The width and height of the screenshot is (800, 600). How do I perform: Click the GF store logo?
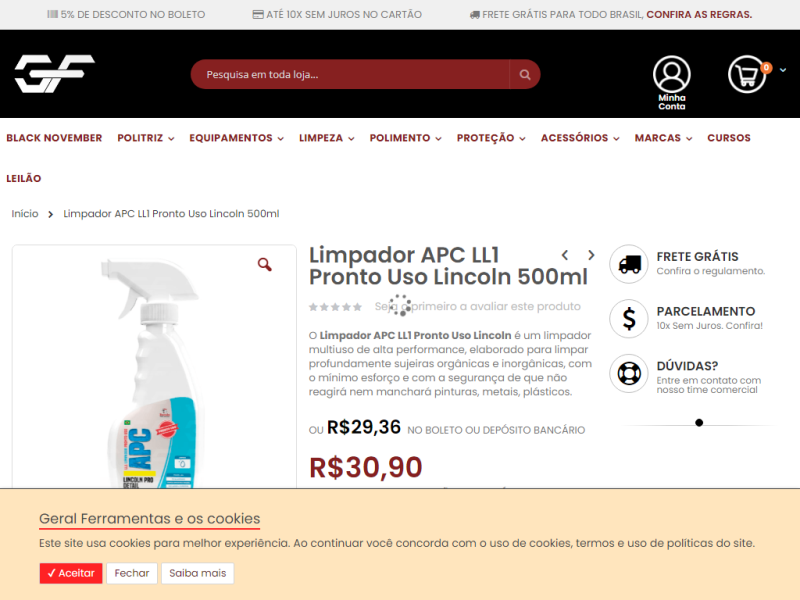(x=55, y=73)
